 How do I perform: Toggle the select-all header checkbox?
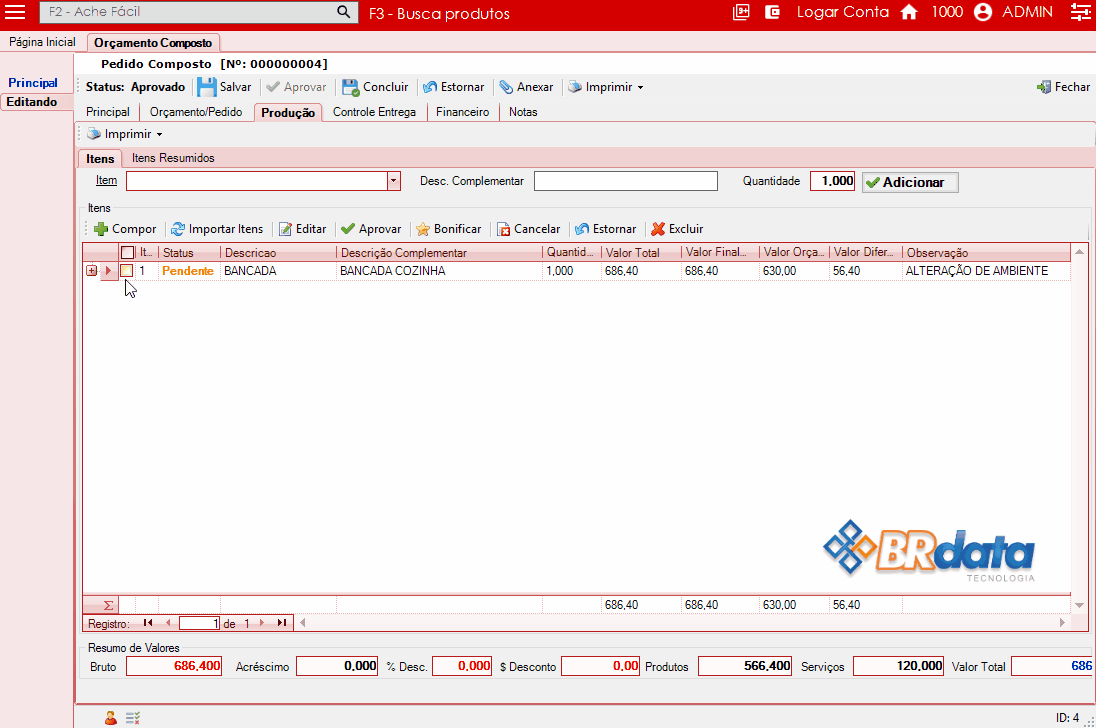click(127, 253)
